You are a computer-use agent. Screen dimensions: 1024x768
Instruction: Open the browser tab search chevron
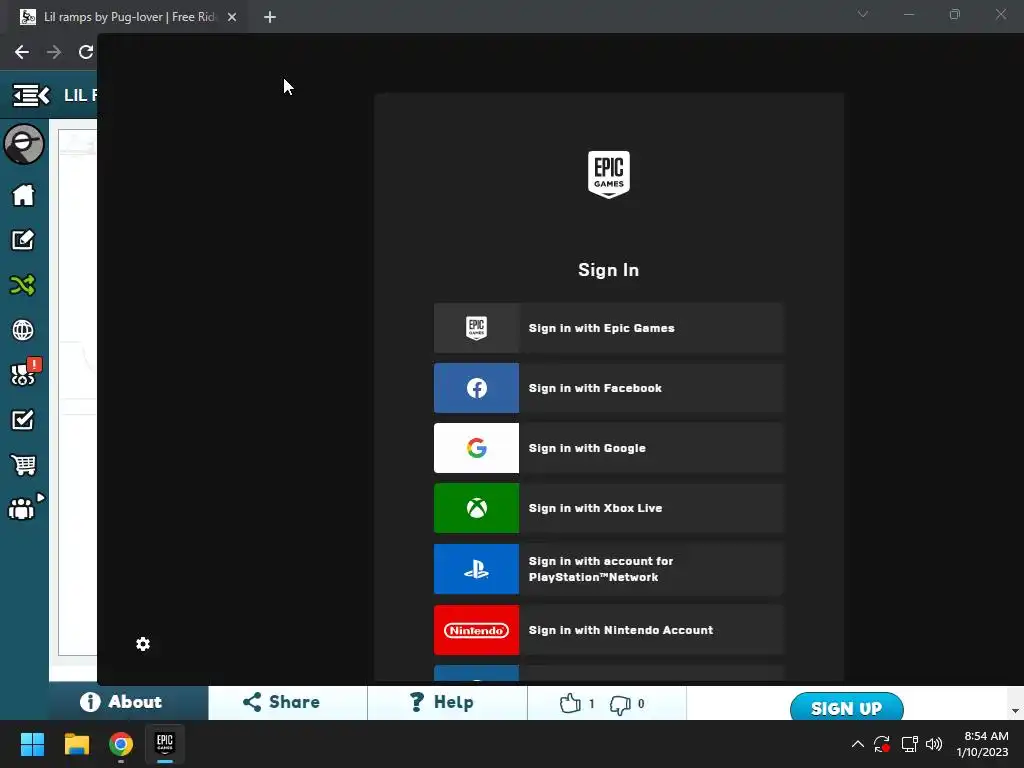[x=863, y=14]
